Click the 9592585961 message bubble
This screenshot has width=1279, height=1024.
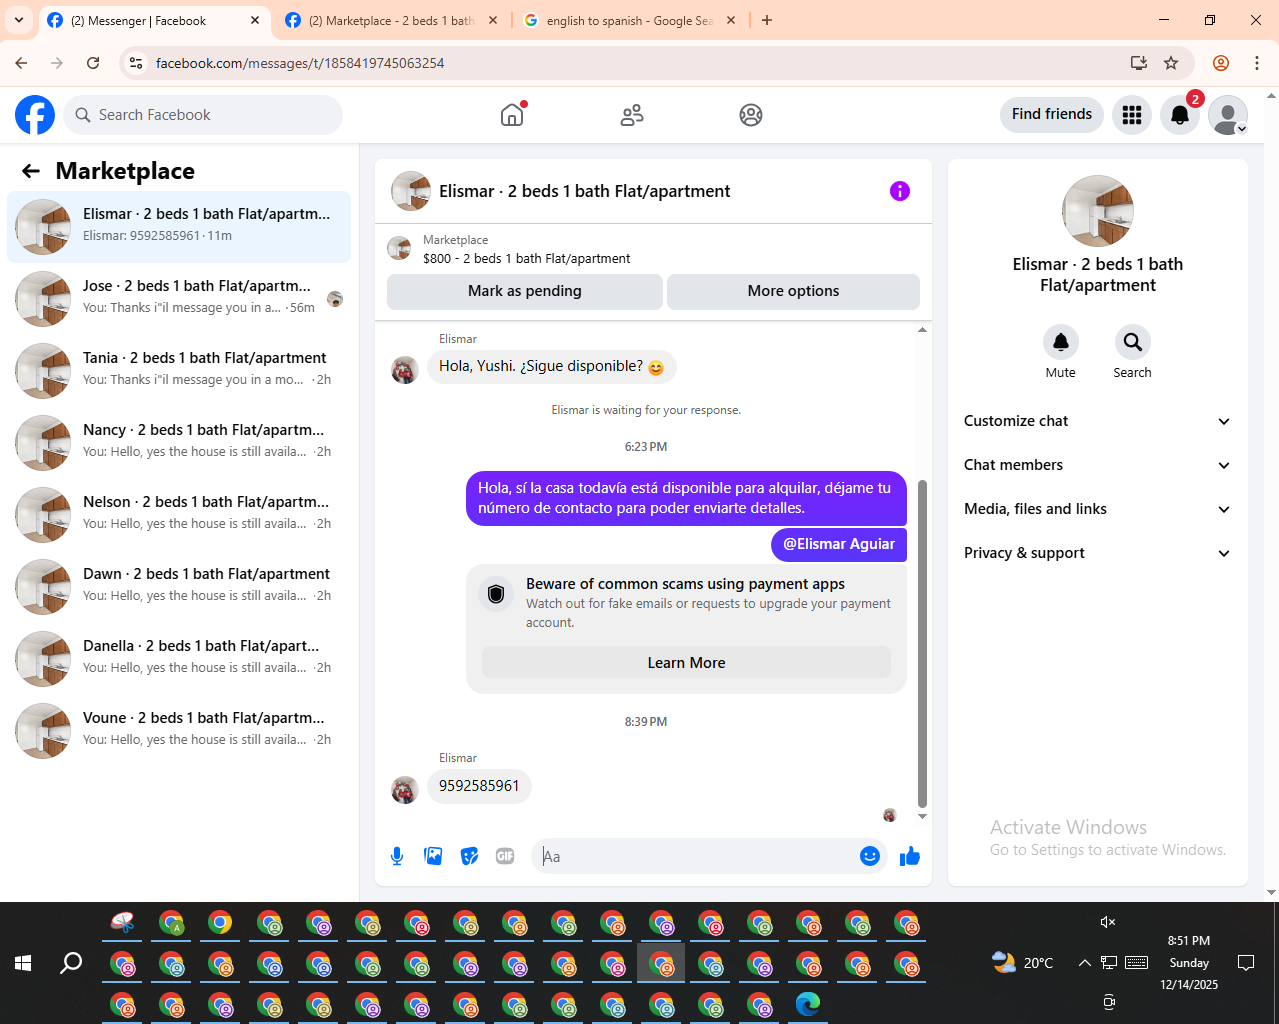[x=479, y=786]
